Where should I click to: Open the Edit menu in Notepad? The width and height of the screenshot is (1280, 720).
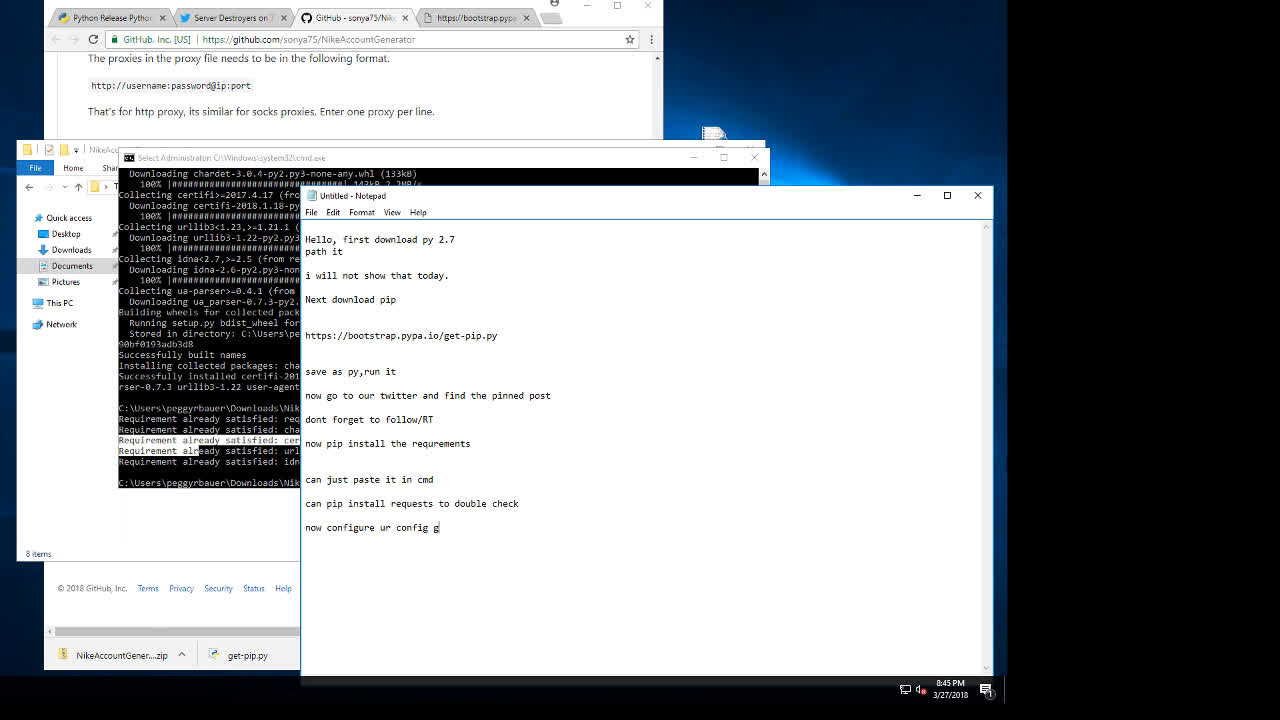coord(333,212)
